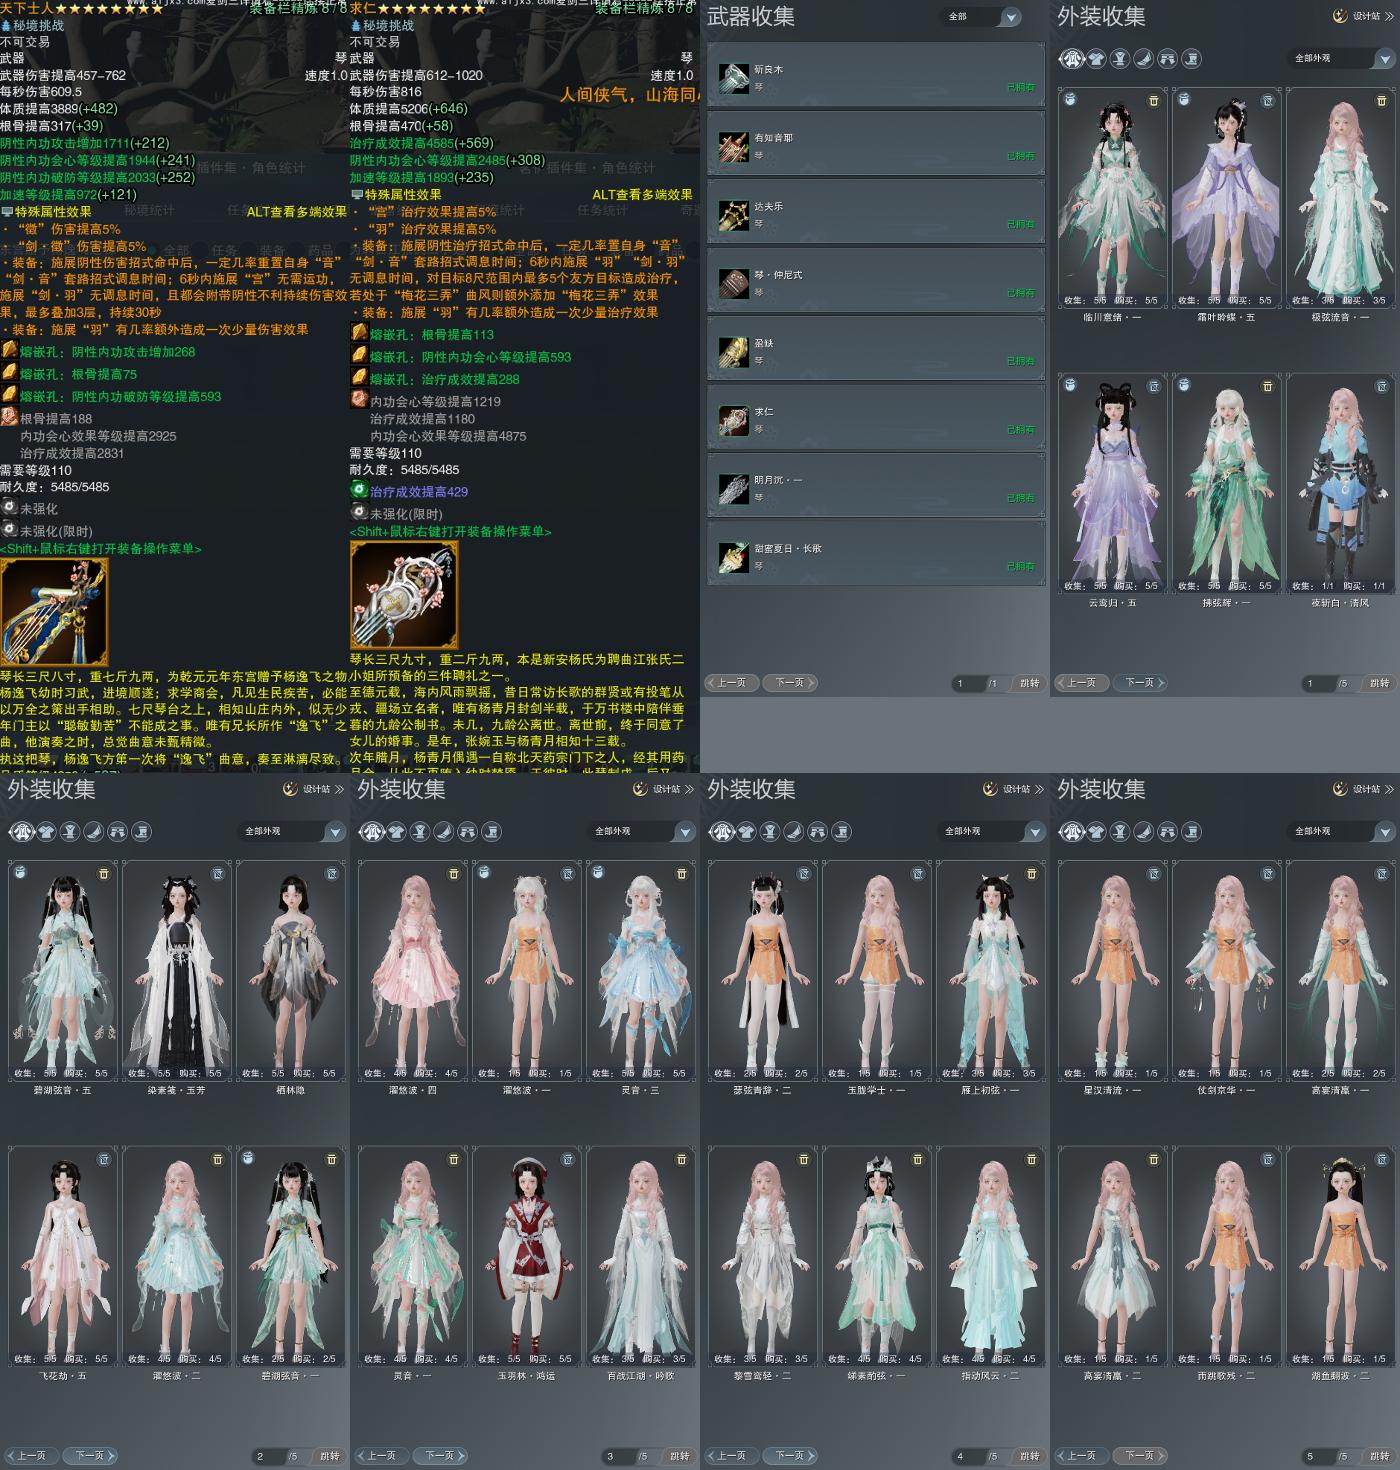Click the 有知音耶 weapon icon
The width and height of the screenshot is (1400, 1470).
pyautogui.click(x=733, y=146)
